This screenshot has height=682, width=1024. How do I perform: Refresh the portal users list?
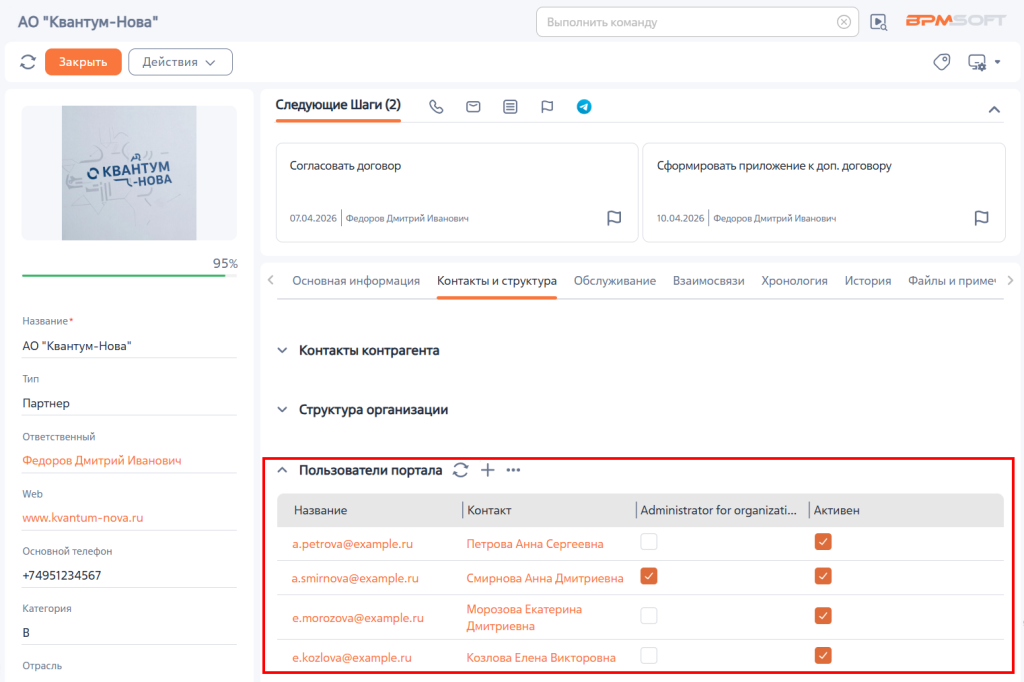coord(460,470)
